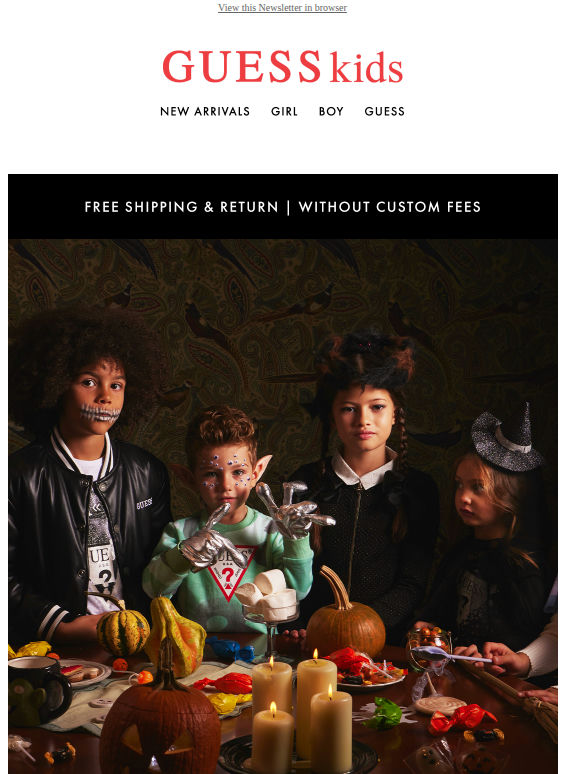Open the GUESS navigation link
This screenshot has width=580, height=774.
click(385, 112)
